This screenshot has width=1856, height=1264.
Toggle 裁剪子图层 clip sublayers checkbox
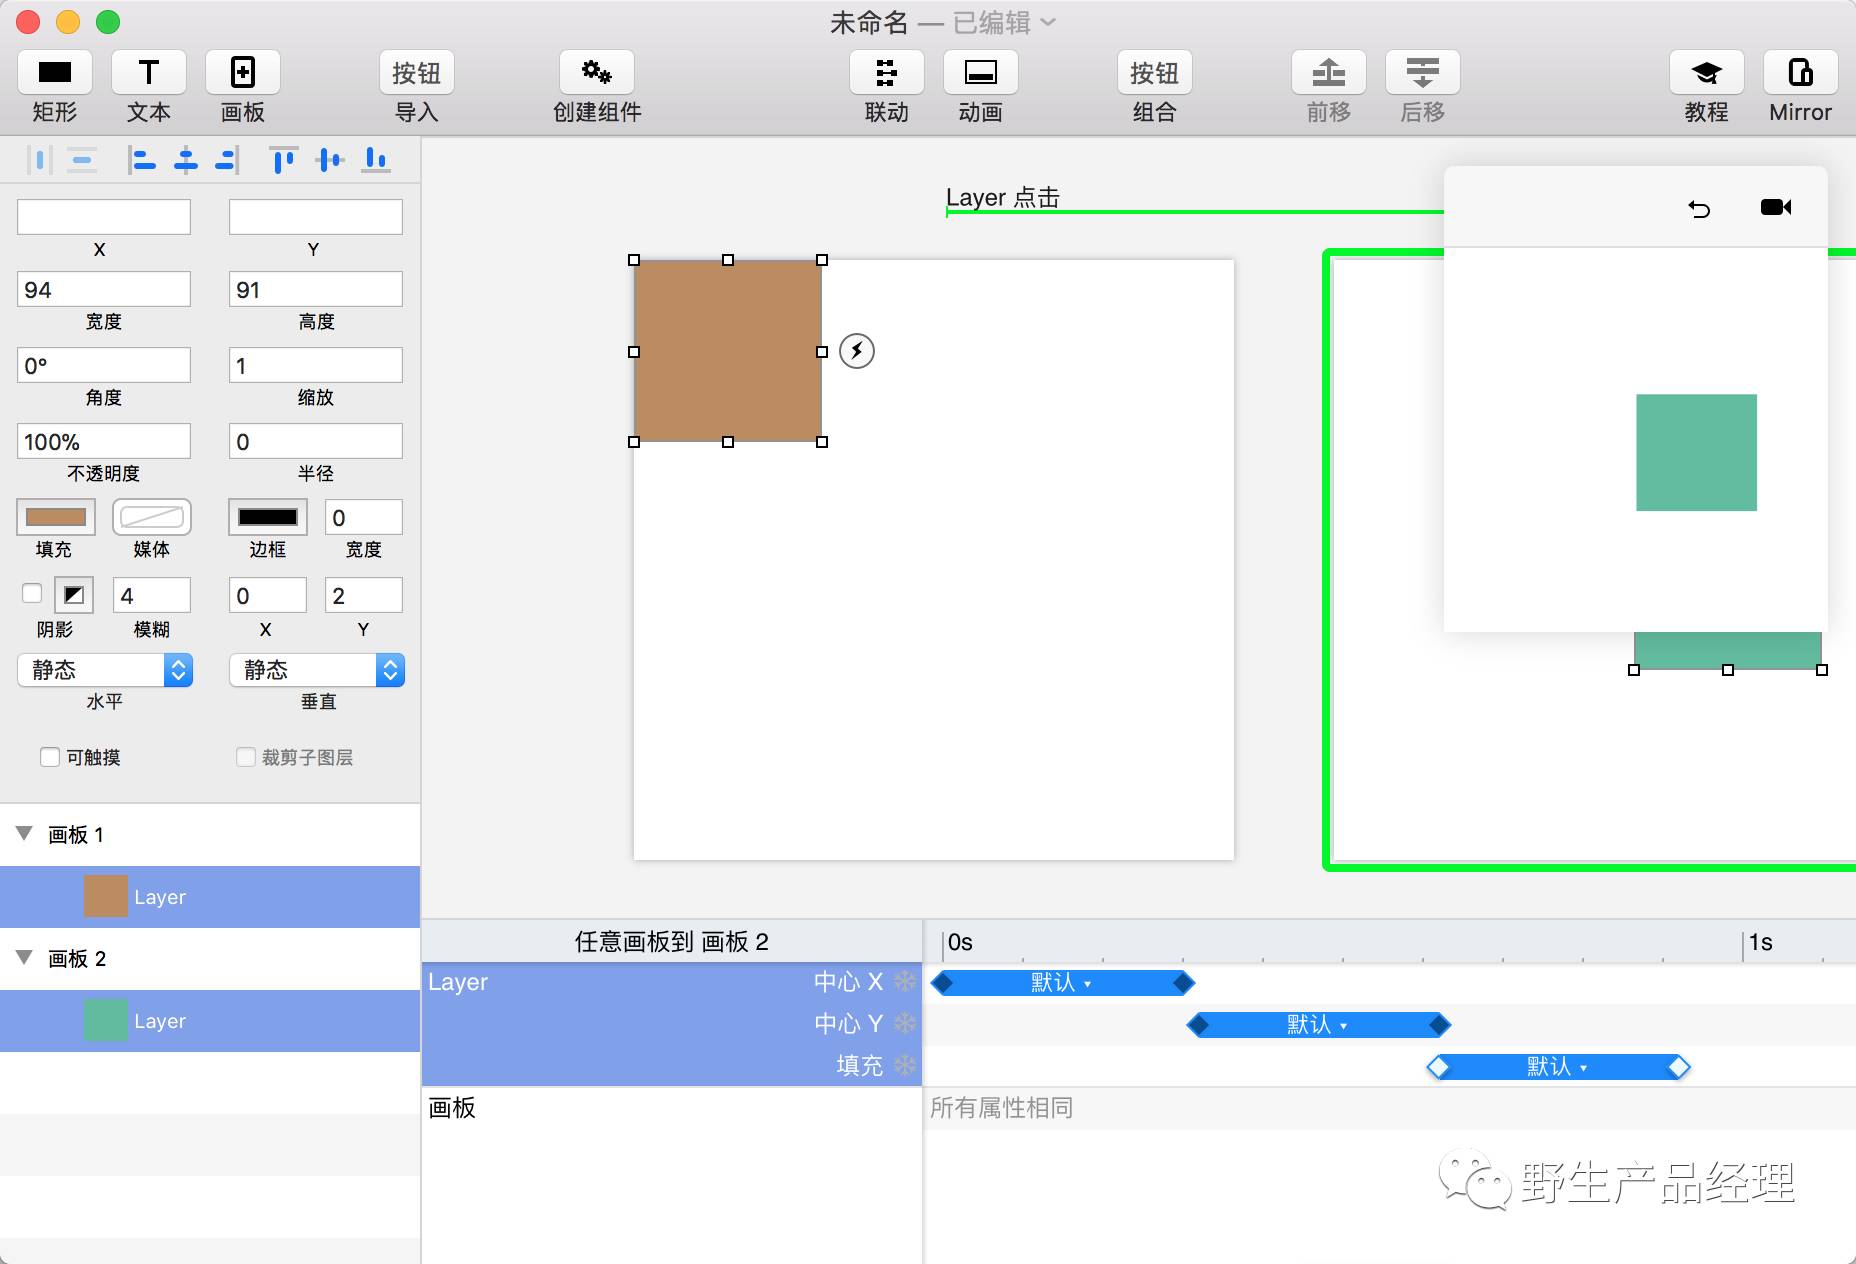pyautogui.click(x=246, y=757)
